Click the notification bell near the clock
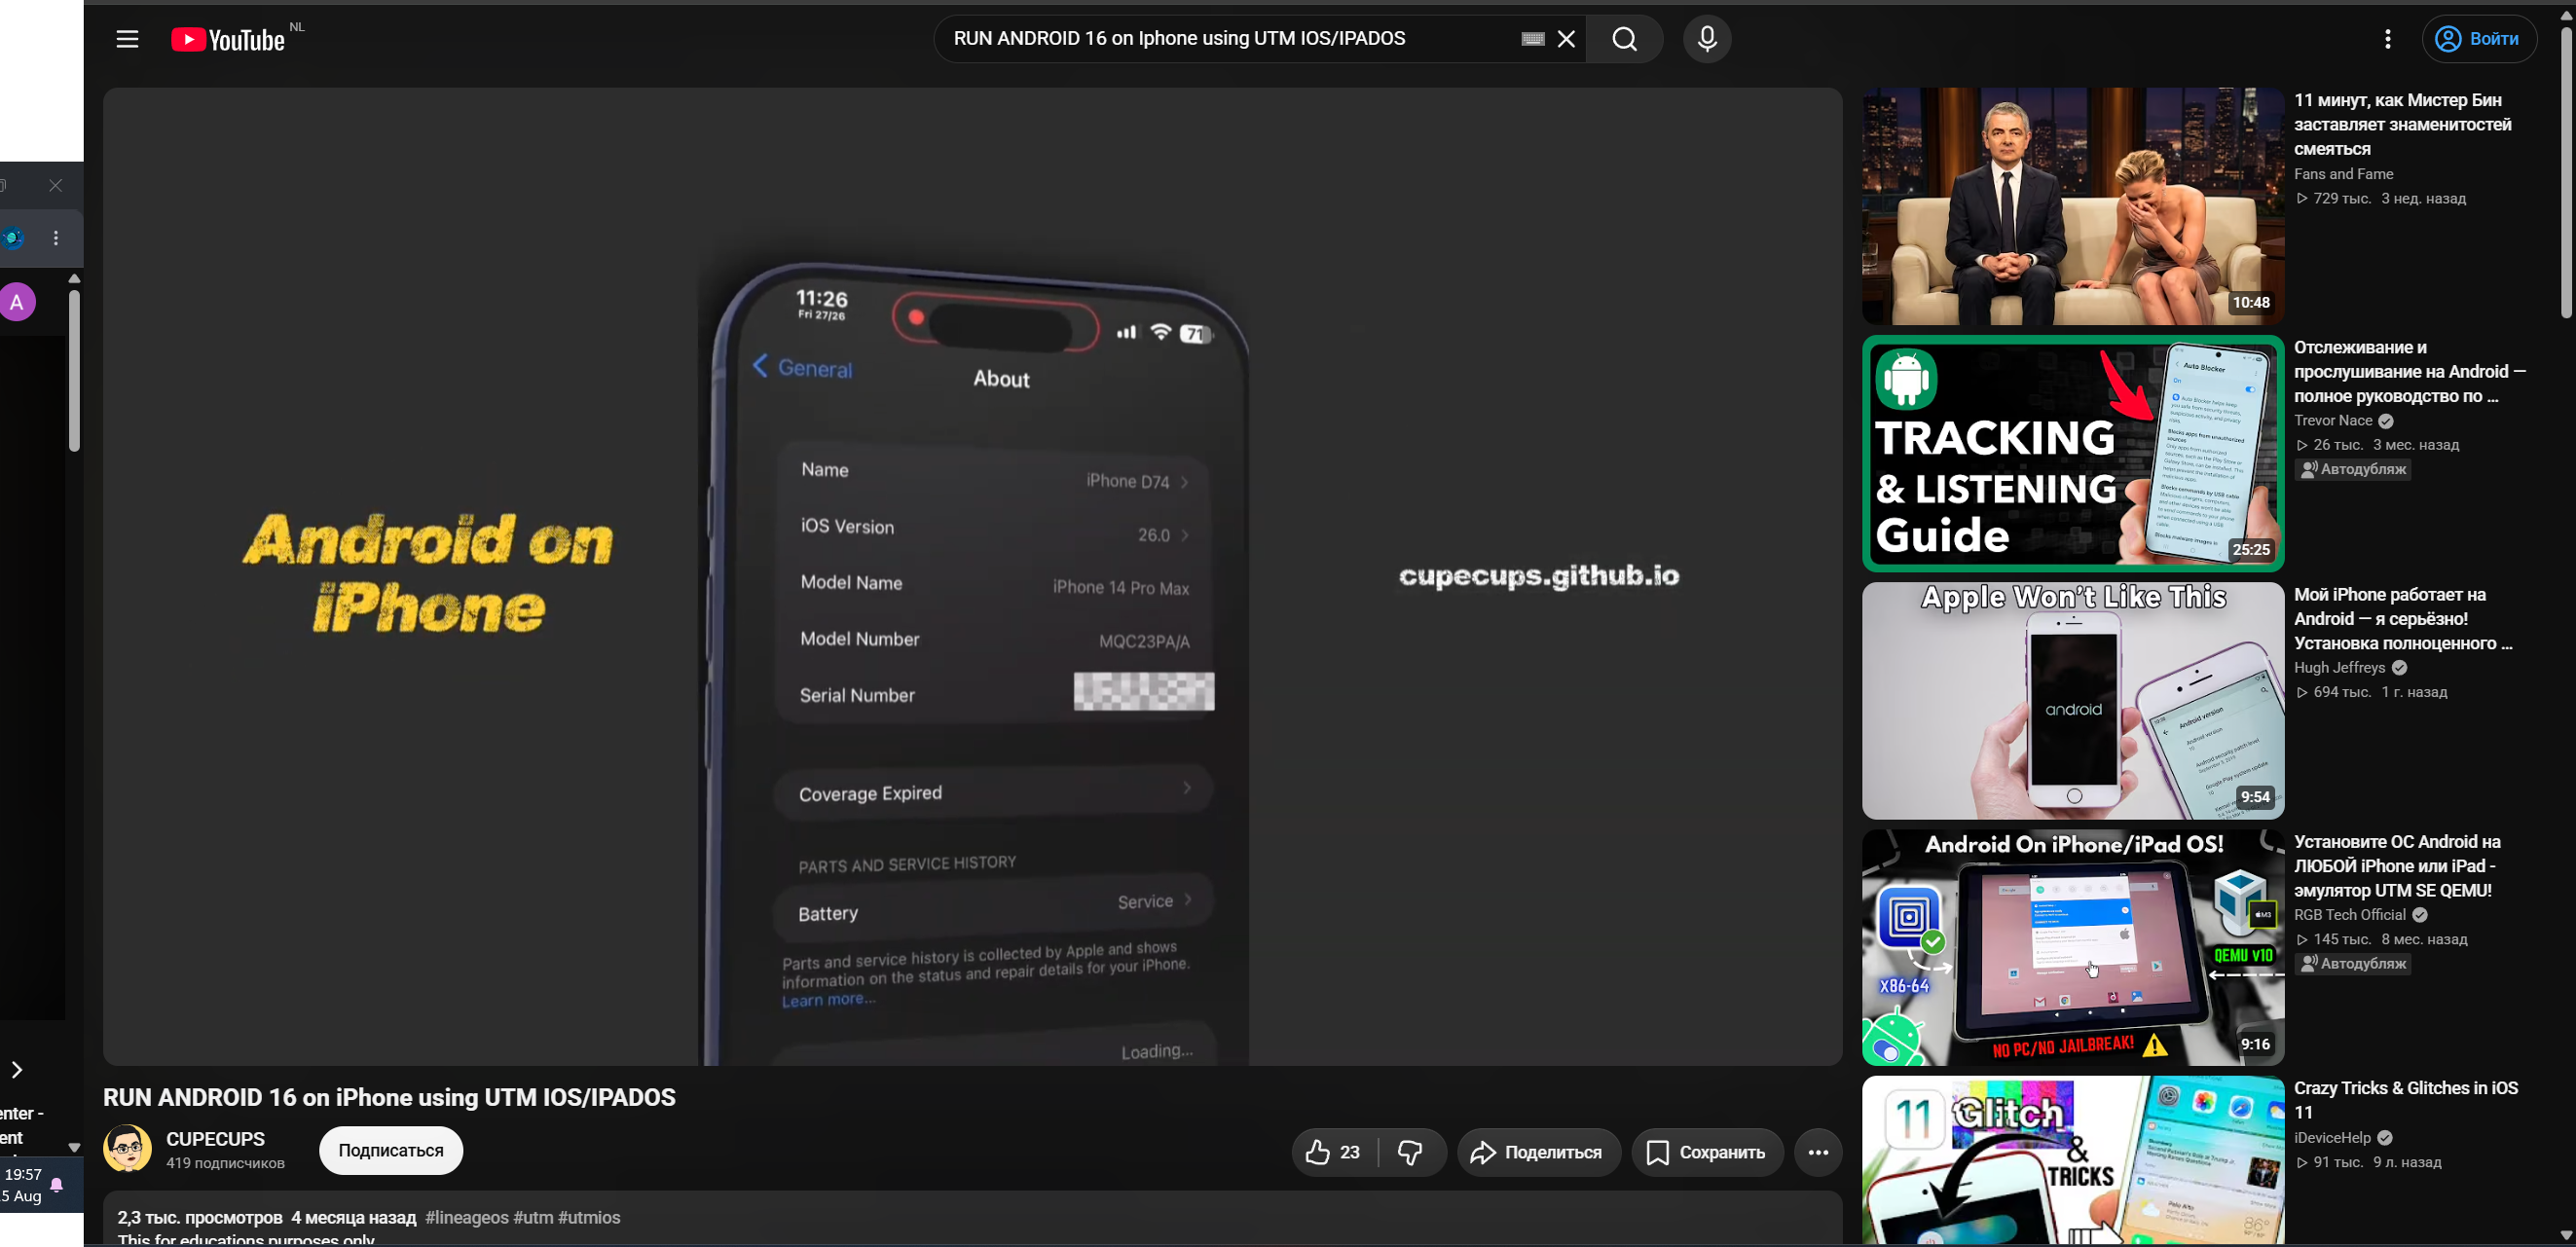This screenshot has height=1247, width=2576. click(57, 1185)
